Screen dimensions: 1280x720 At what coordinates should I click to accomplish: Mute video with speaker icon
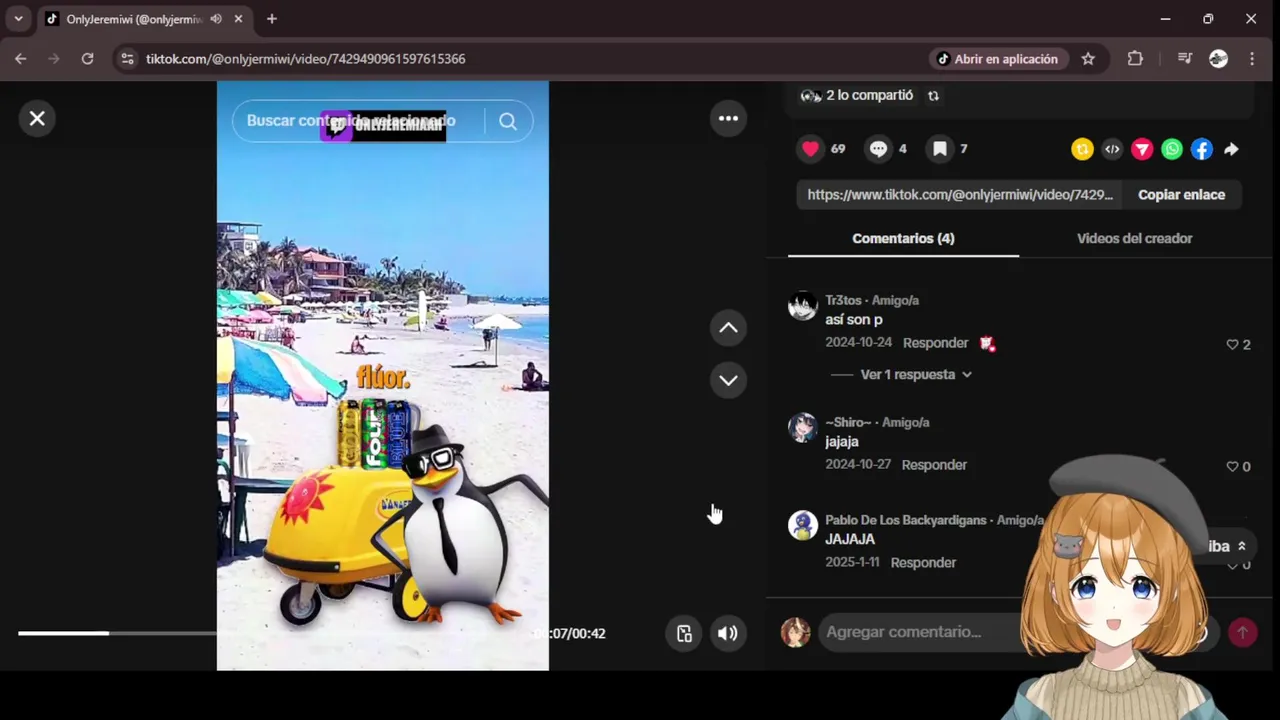click(x=728, y=633)
